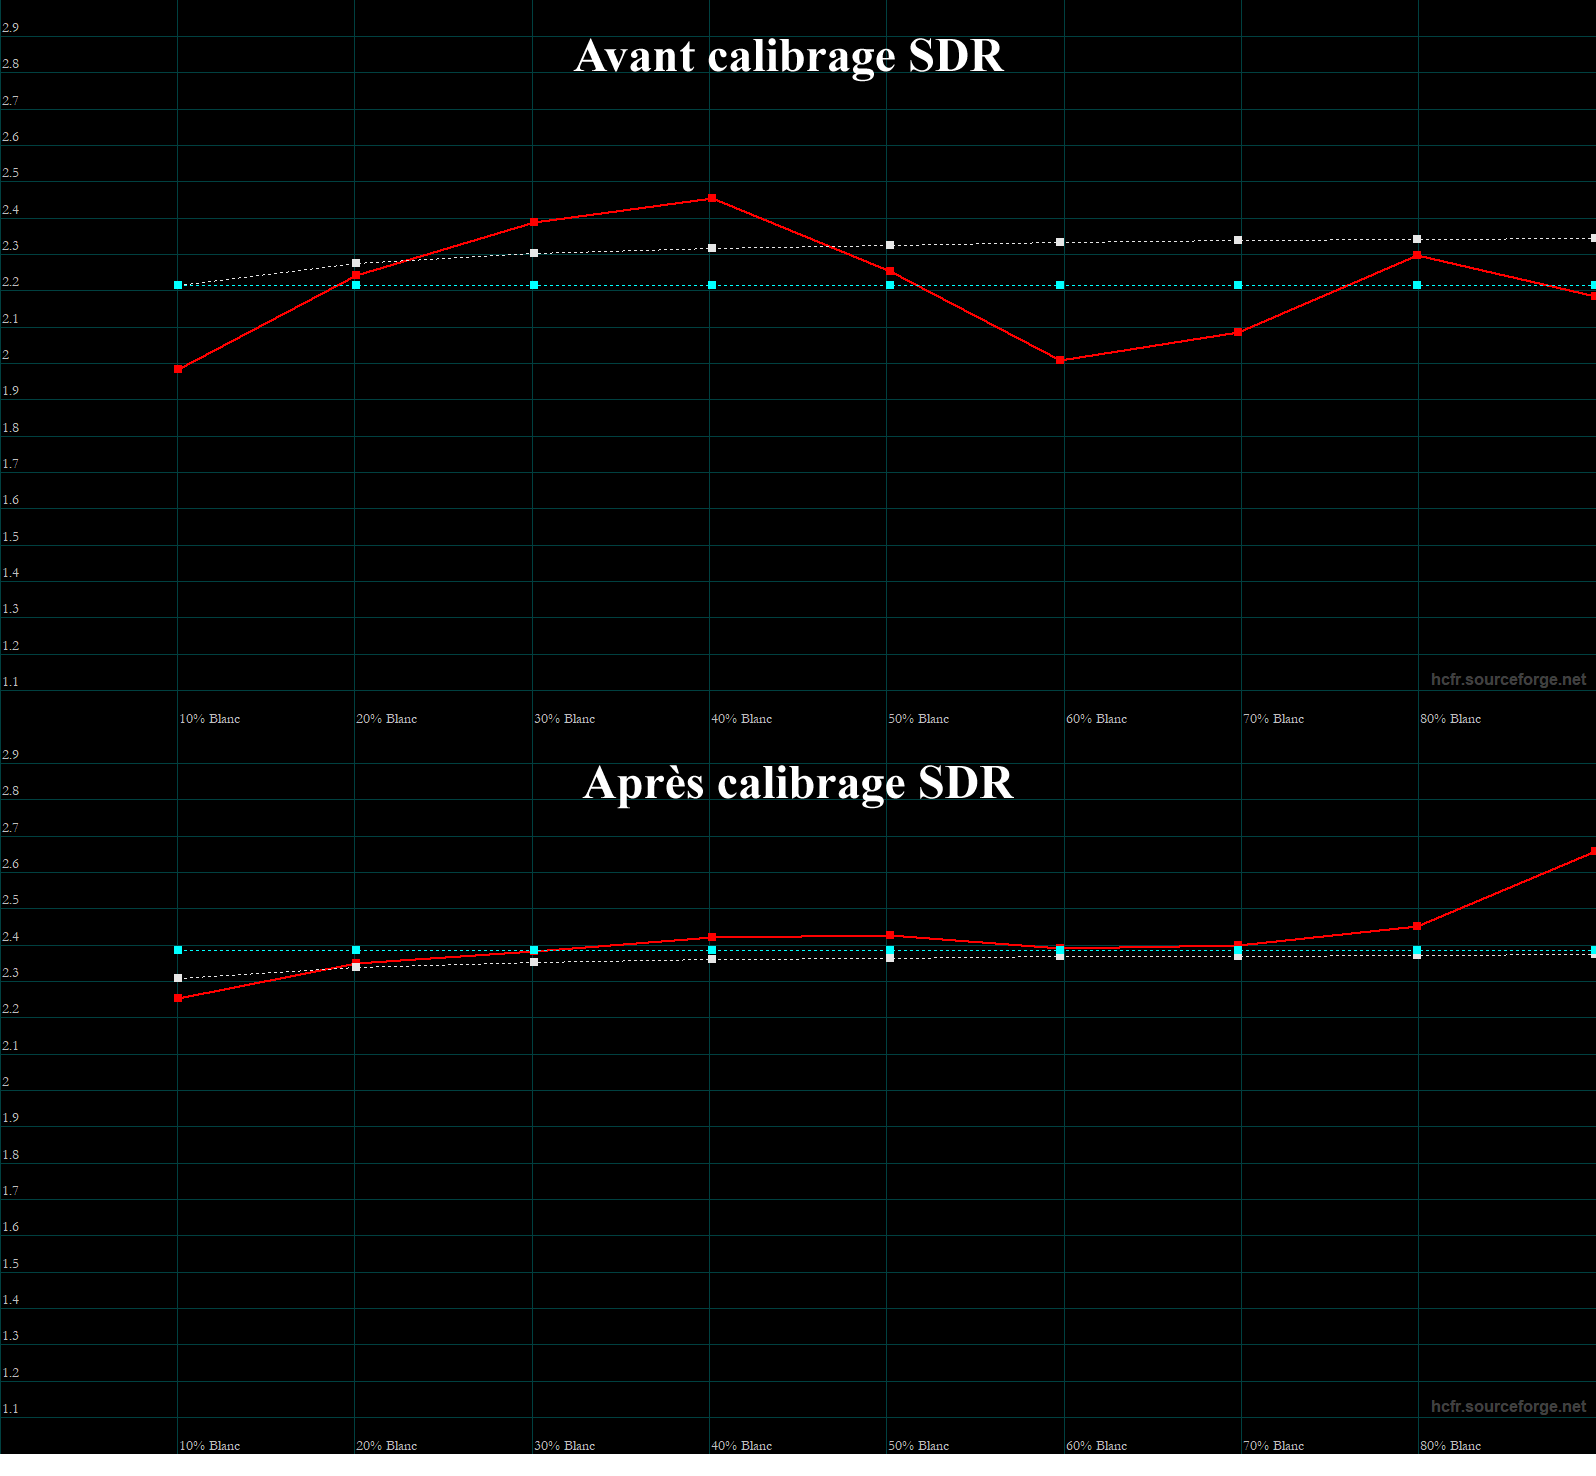Open hcfr.sourceforge.net watermark in the Après chart
This screenshot has height=1476, width=1596.
[1508, 1406]
